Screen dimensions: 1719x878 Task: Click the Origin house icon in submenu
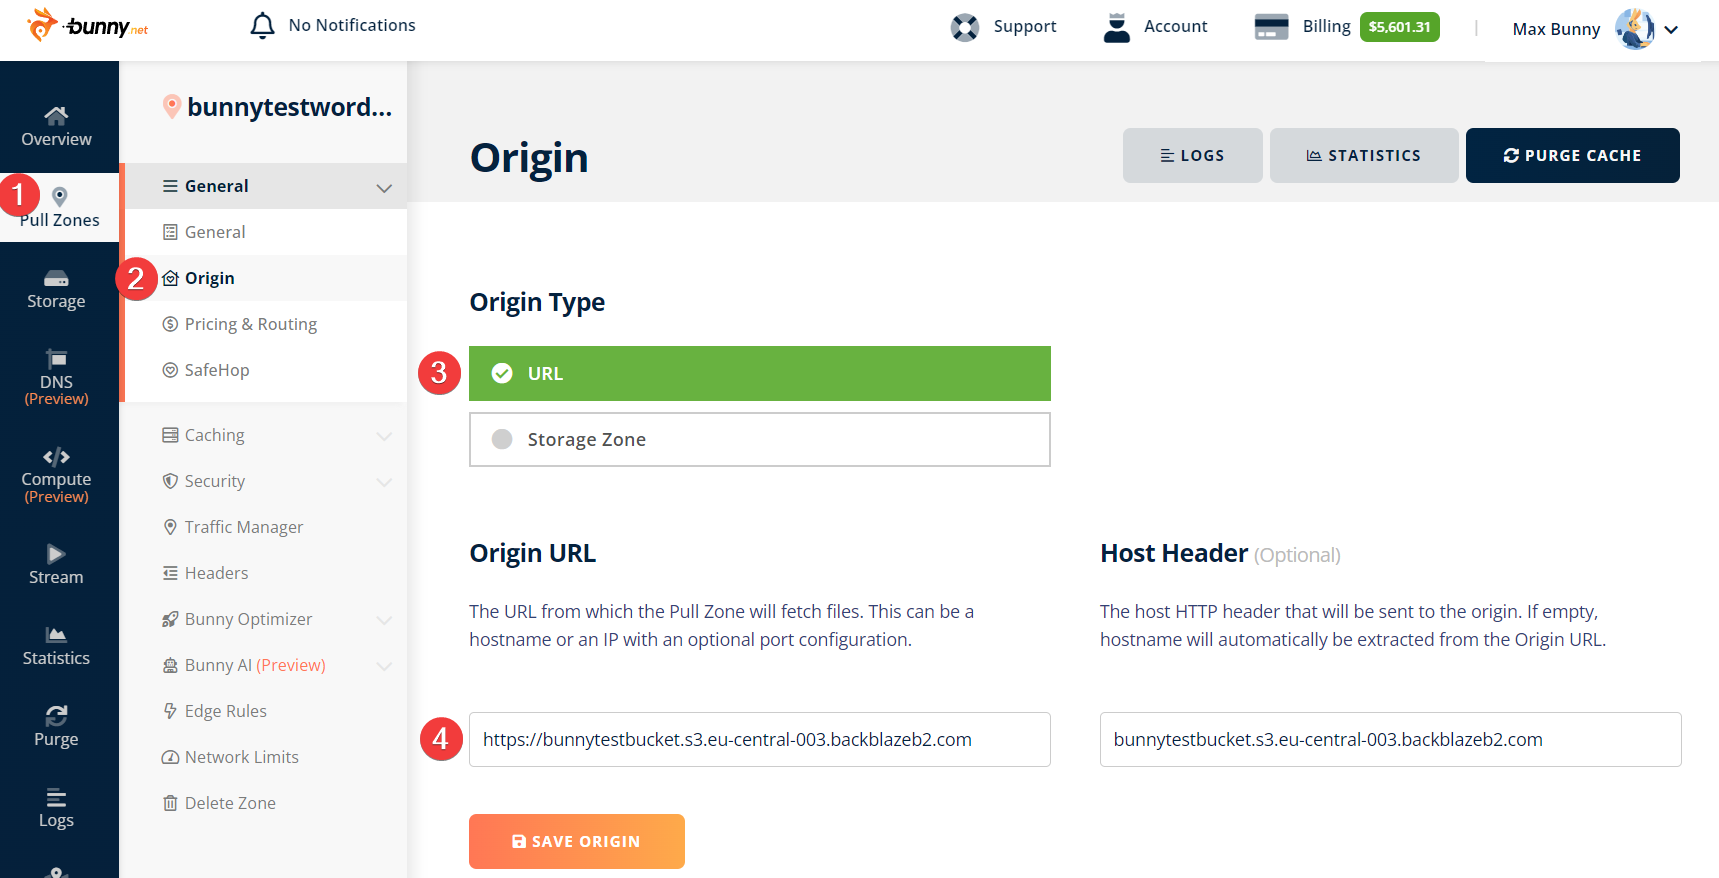click(x=170, y=278)
